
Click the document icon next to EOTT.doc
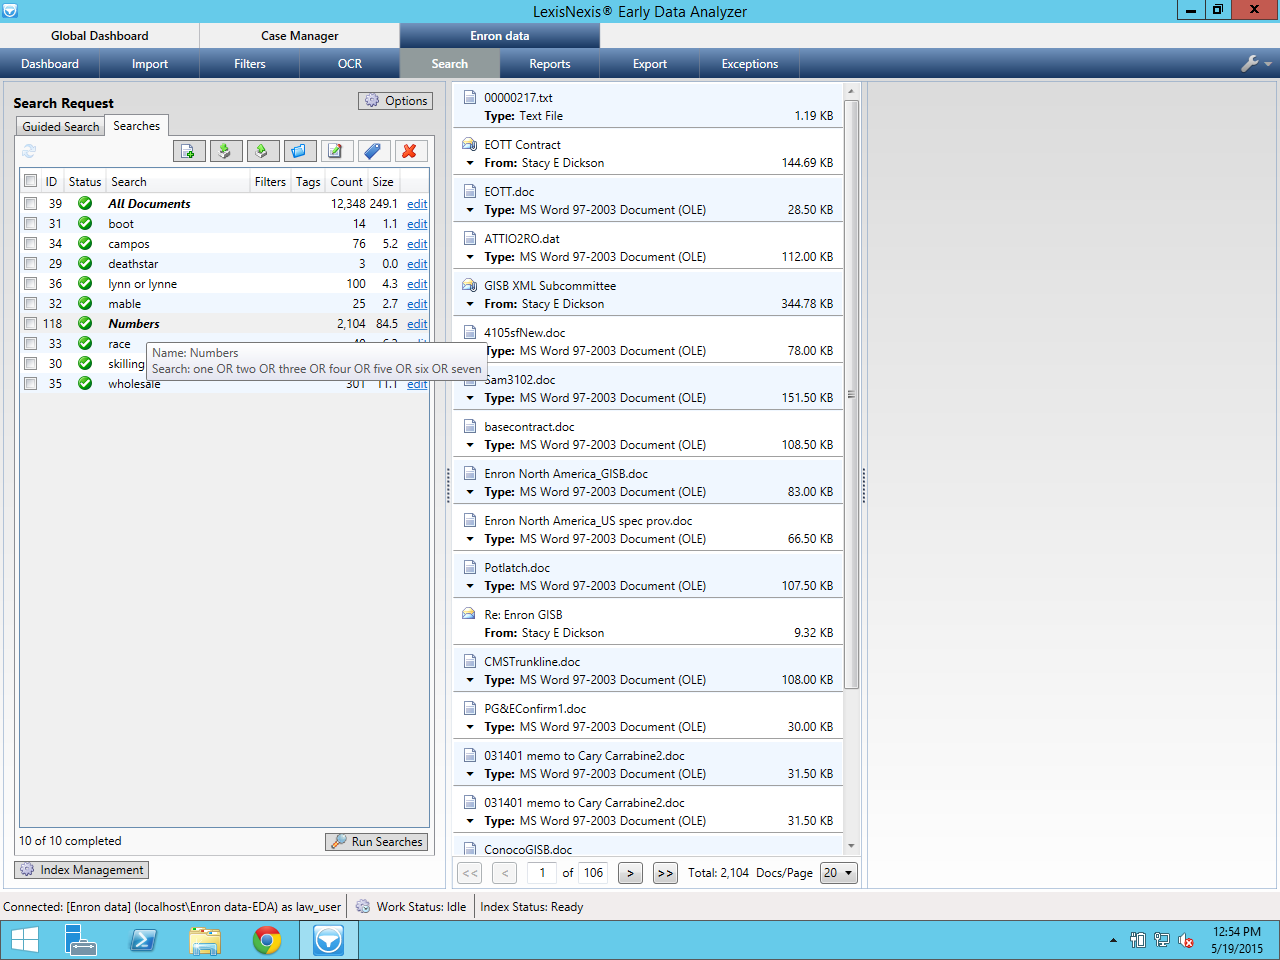pos(470,191)
